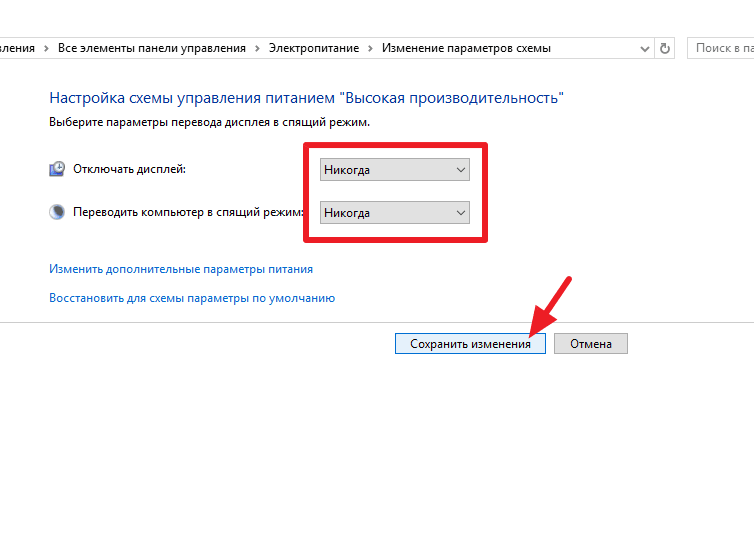Click text 'Выберите параметры перевода дисплея в спящий режим.'
Screen dimensions: 754x558
pos(209,122)
